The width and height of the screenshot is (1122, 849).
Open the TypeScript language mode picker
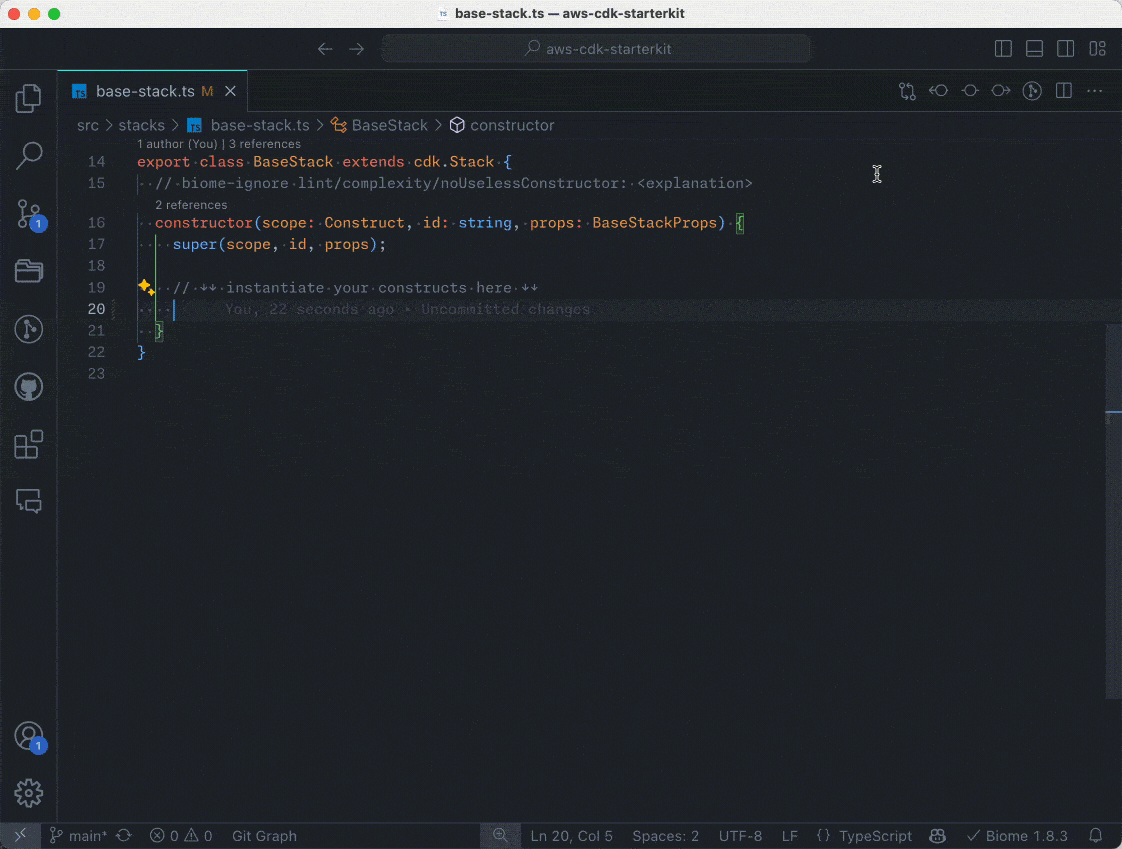tap(864, 836)
